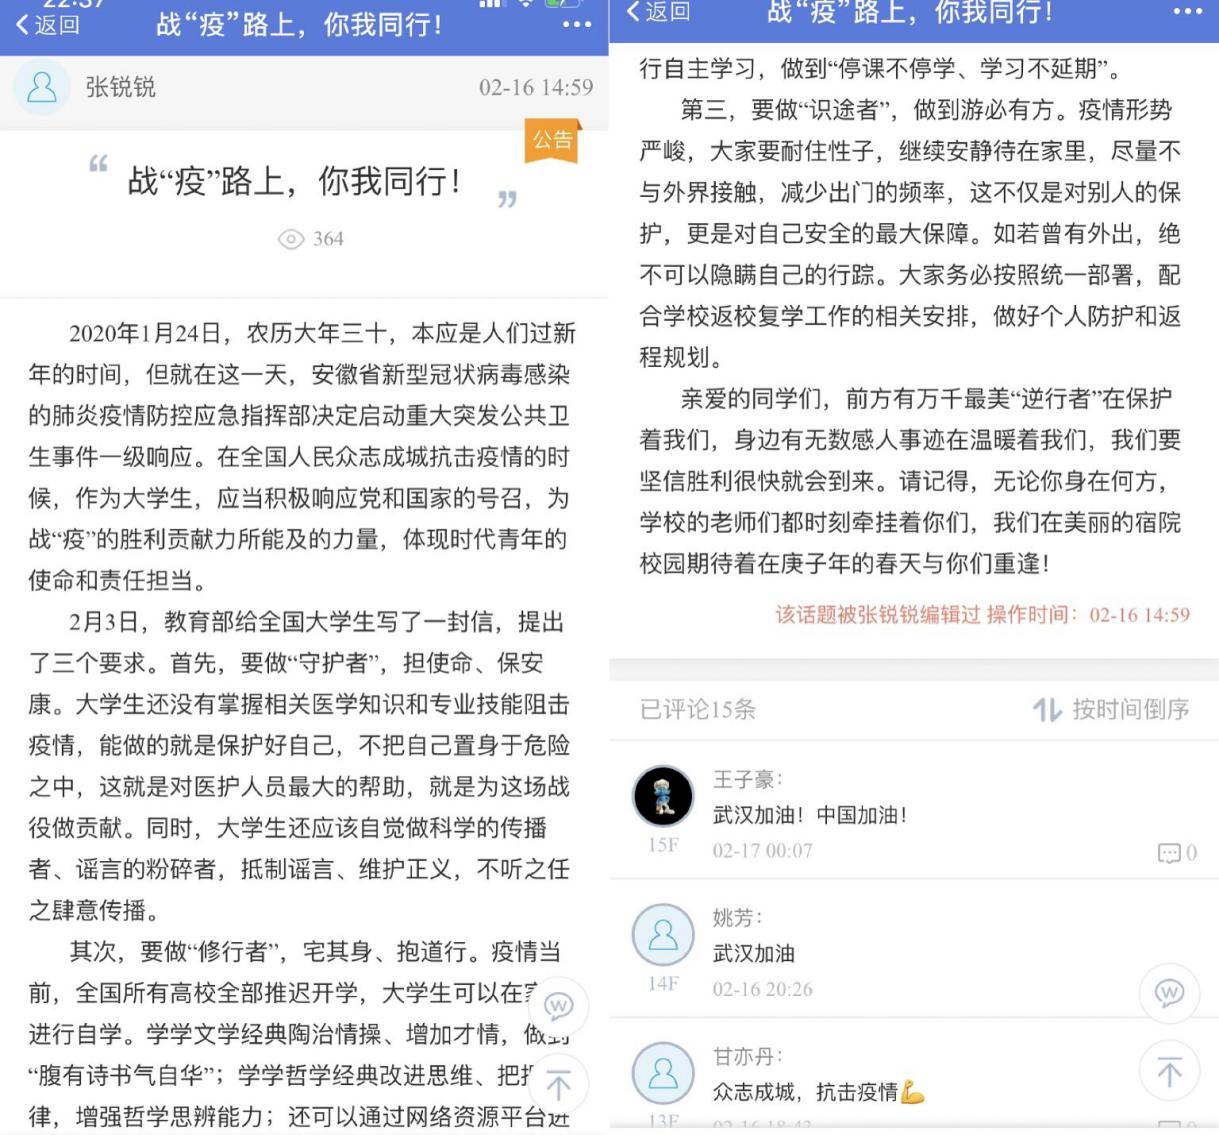Open the three-dot menu on left header

pos(577,25)
